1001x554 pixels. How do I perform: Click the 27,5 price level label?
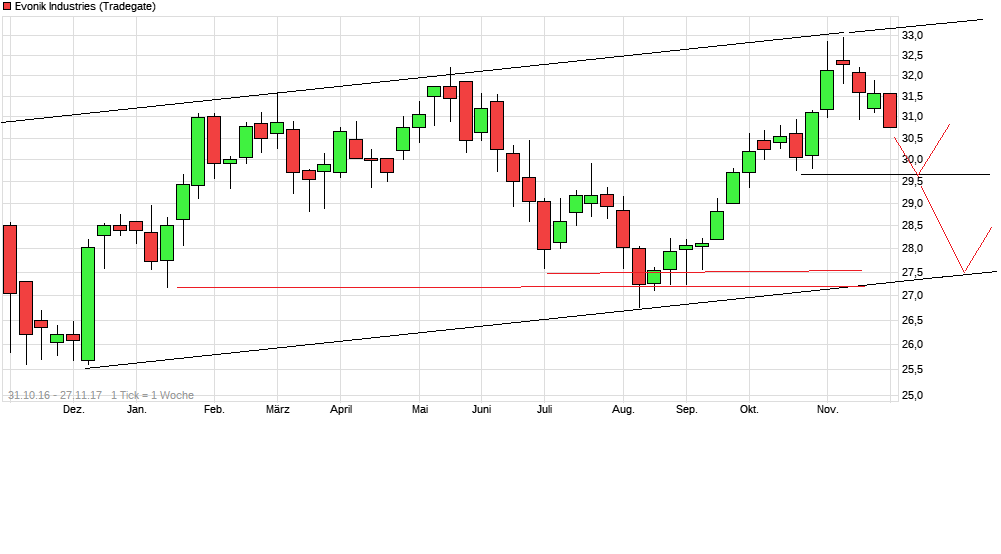pos(912,273)
